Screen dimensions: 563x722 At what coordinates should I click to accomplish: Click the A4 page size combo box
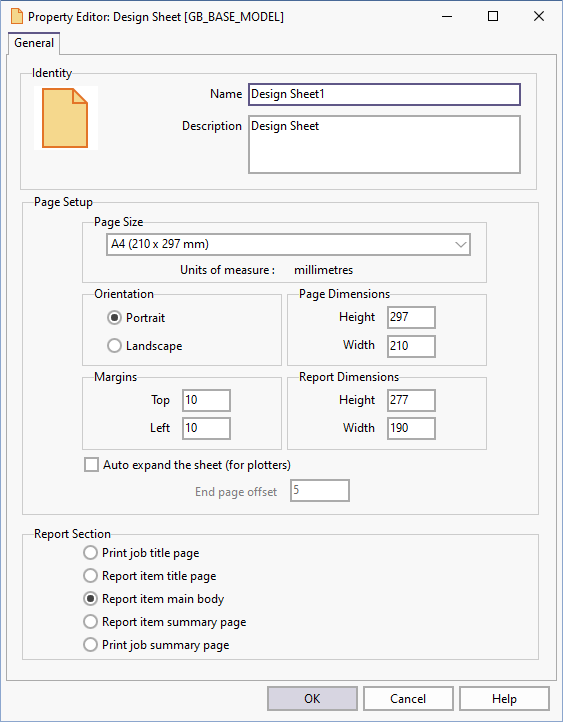click(288, 245)
